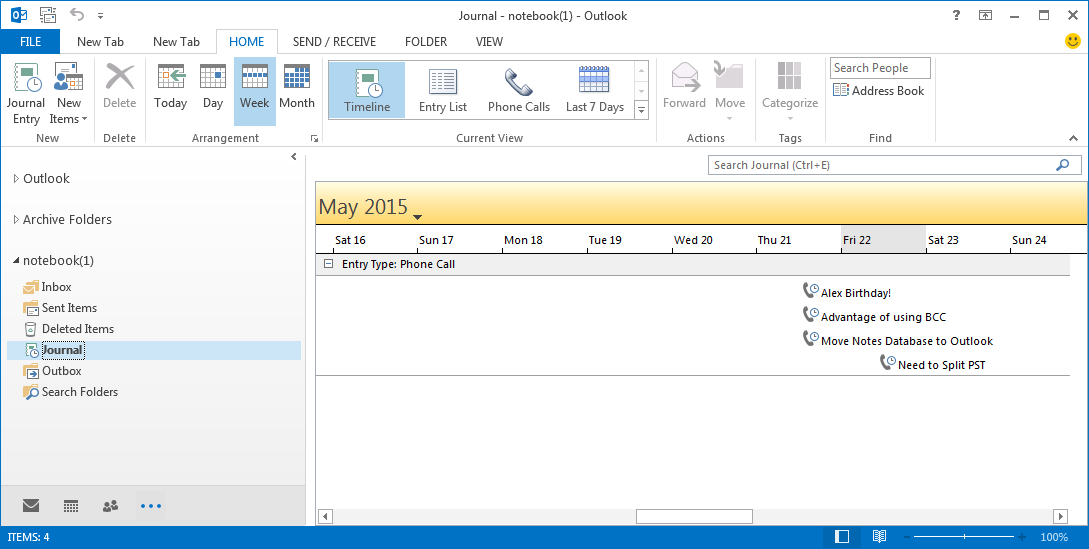The image size is (1089, 549).
Task: Switch to Last 7 Days view
Action: [x=595, y=90]
